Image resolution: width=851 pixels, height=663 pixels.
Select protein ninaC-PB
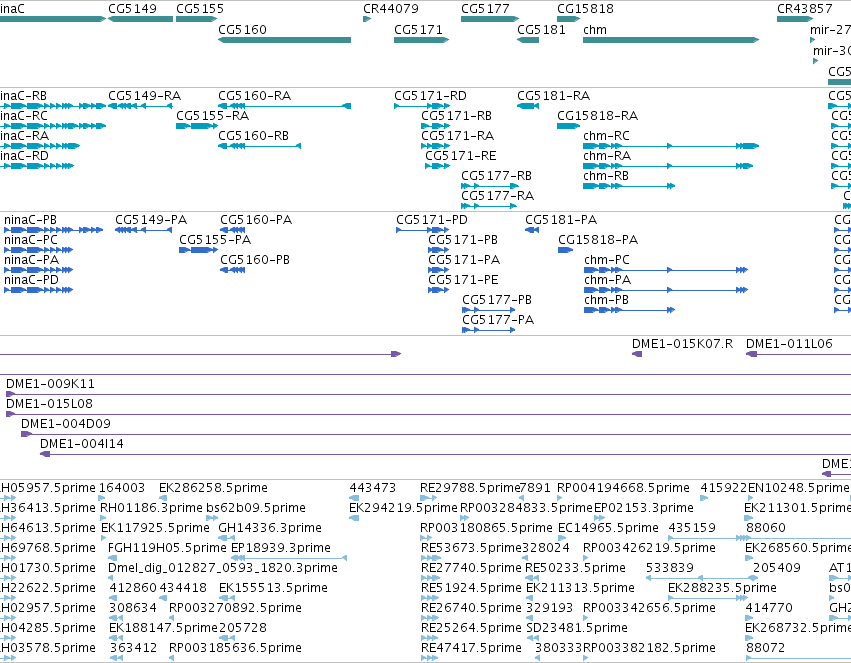click(53, 230)
